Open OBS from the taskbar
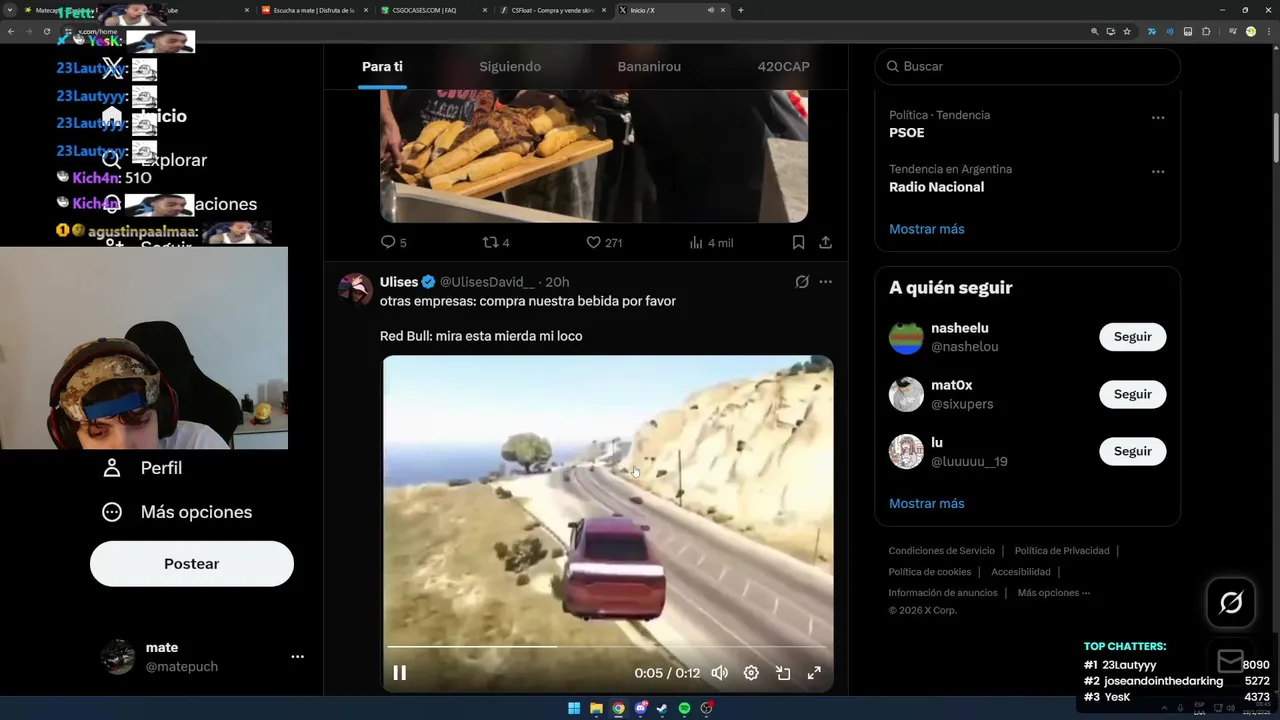 pyautogui.click(x=707, y=708)
